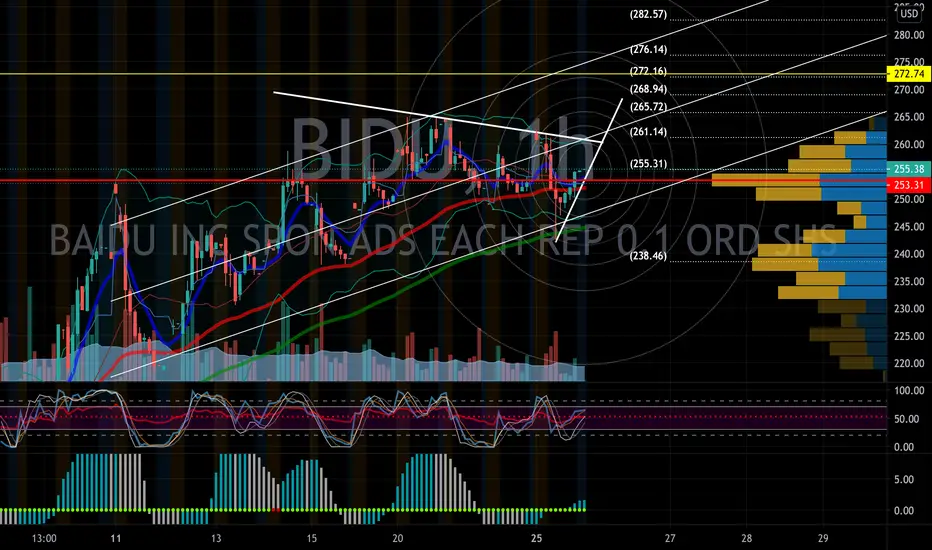
Task: Click the 240.00 price axis tick
Action: 909,254
